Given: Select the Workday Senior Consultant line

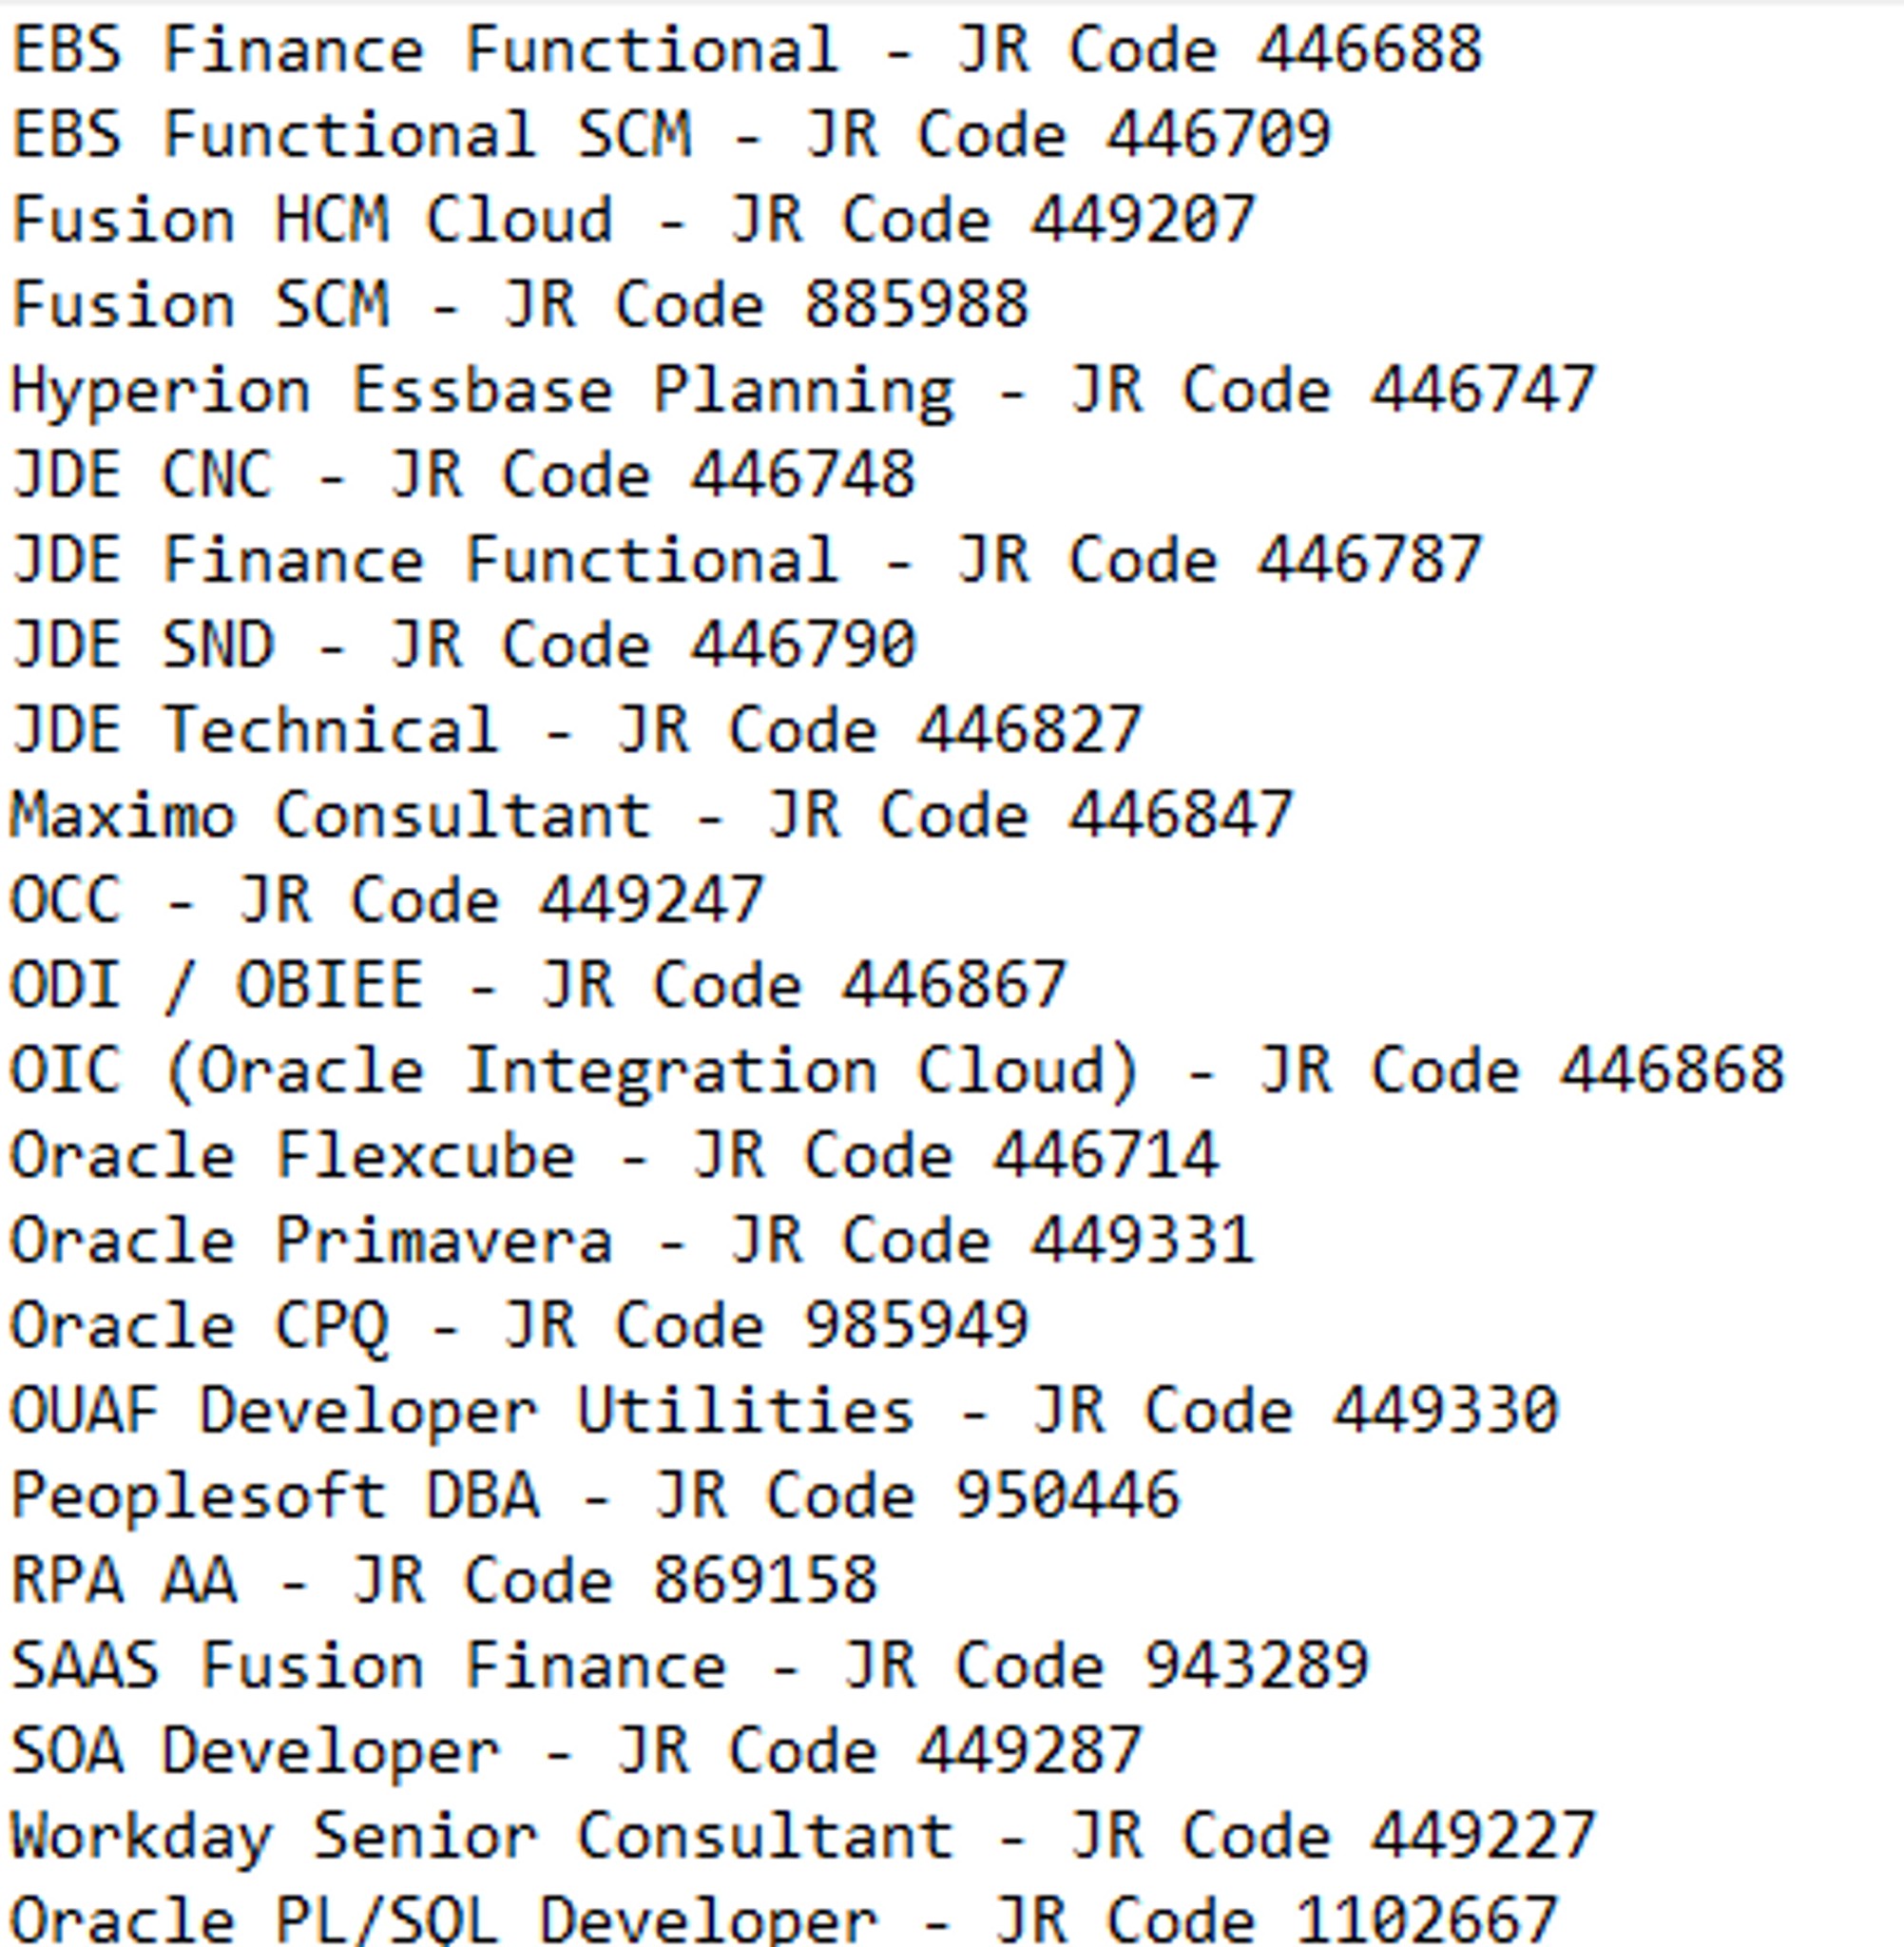Looking at the screenshot, I should click(802, 1836).
